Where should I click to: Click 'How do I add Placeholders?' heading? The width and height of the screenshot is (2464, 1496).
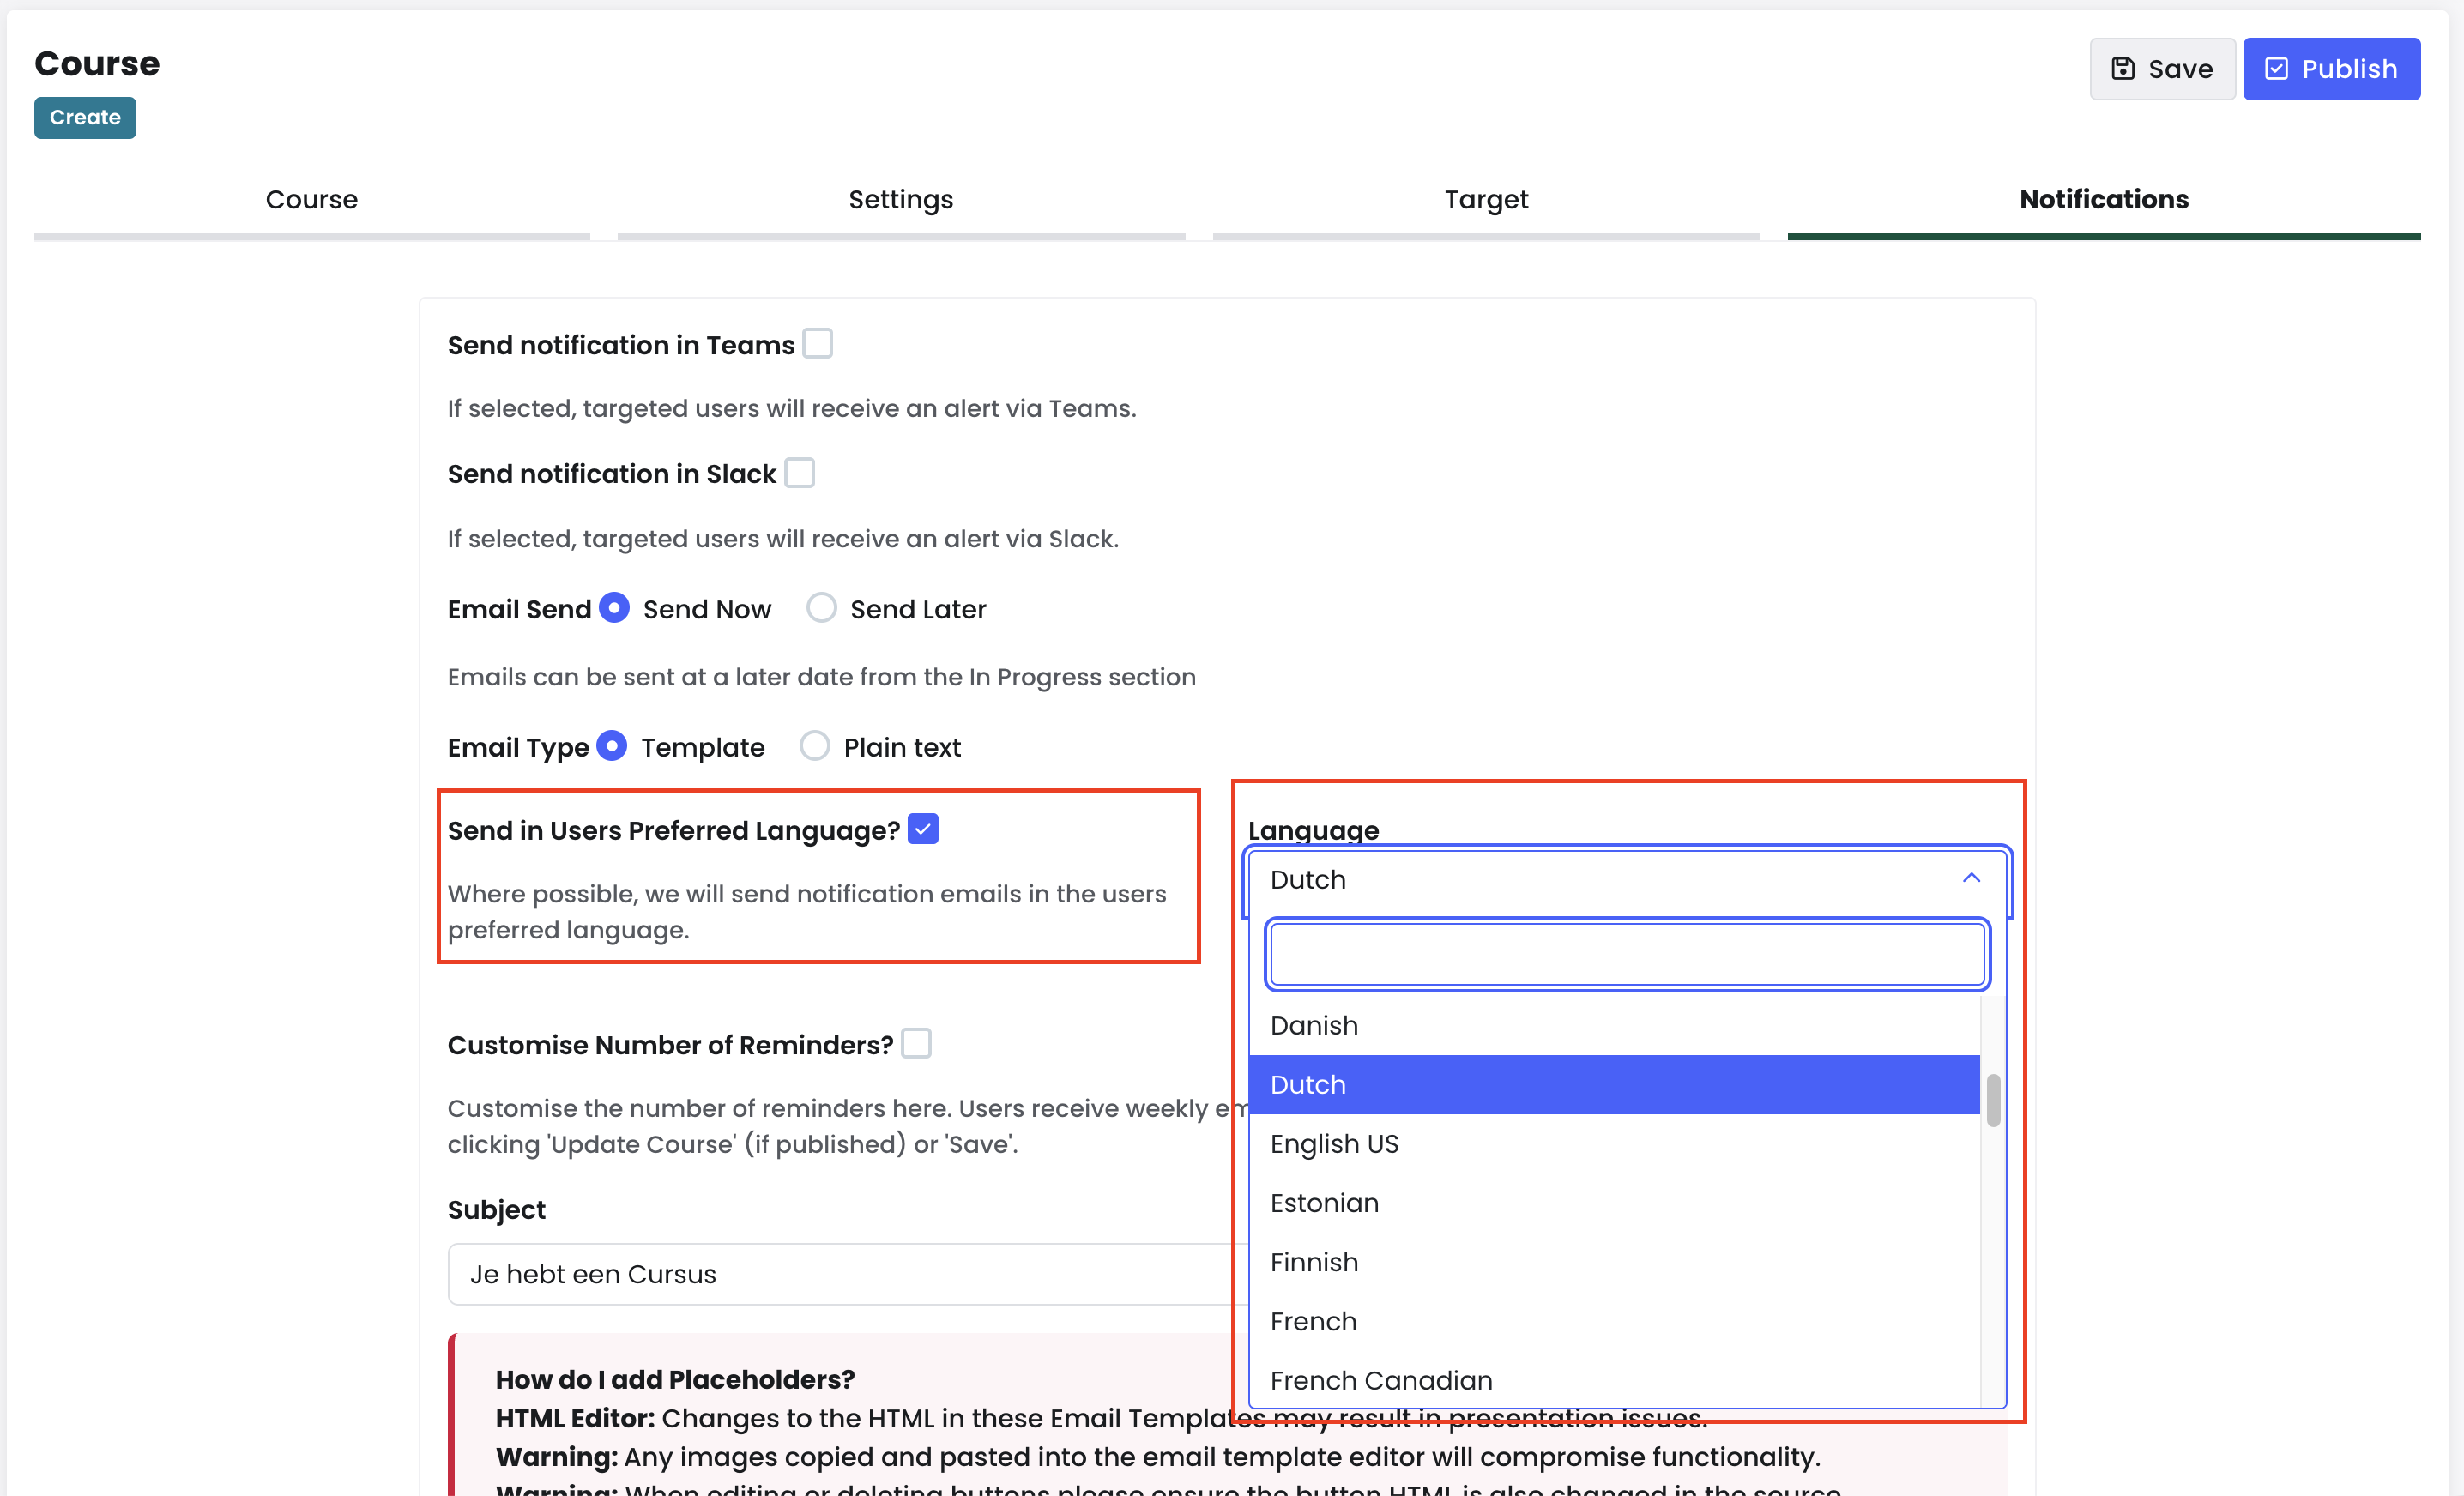(675, 1379)
